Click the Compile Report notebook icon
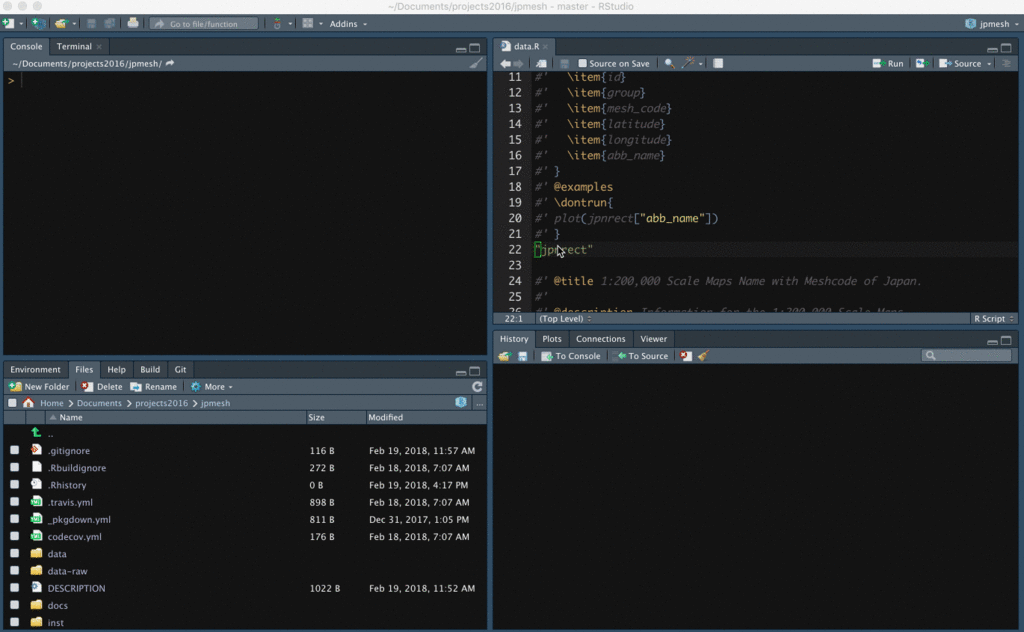 coord(718,63)
